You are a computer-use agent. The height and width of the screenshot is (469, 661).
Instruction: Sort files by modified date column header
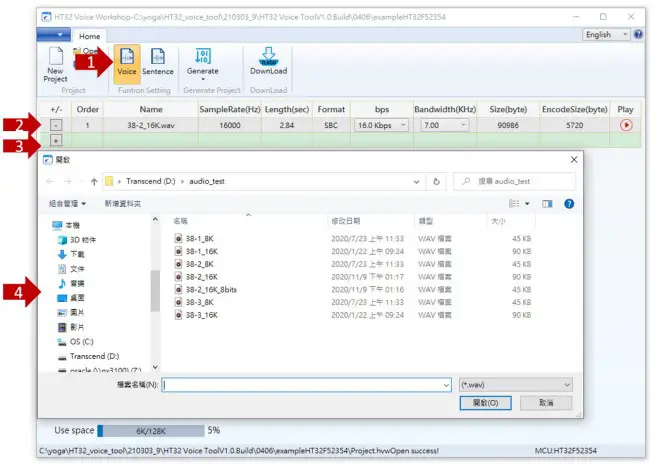(371, 221)
